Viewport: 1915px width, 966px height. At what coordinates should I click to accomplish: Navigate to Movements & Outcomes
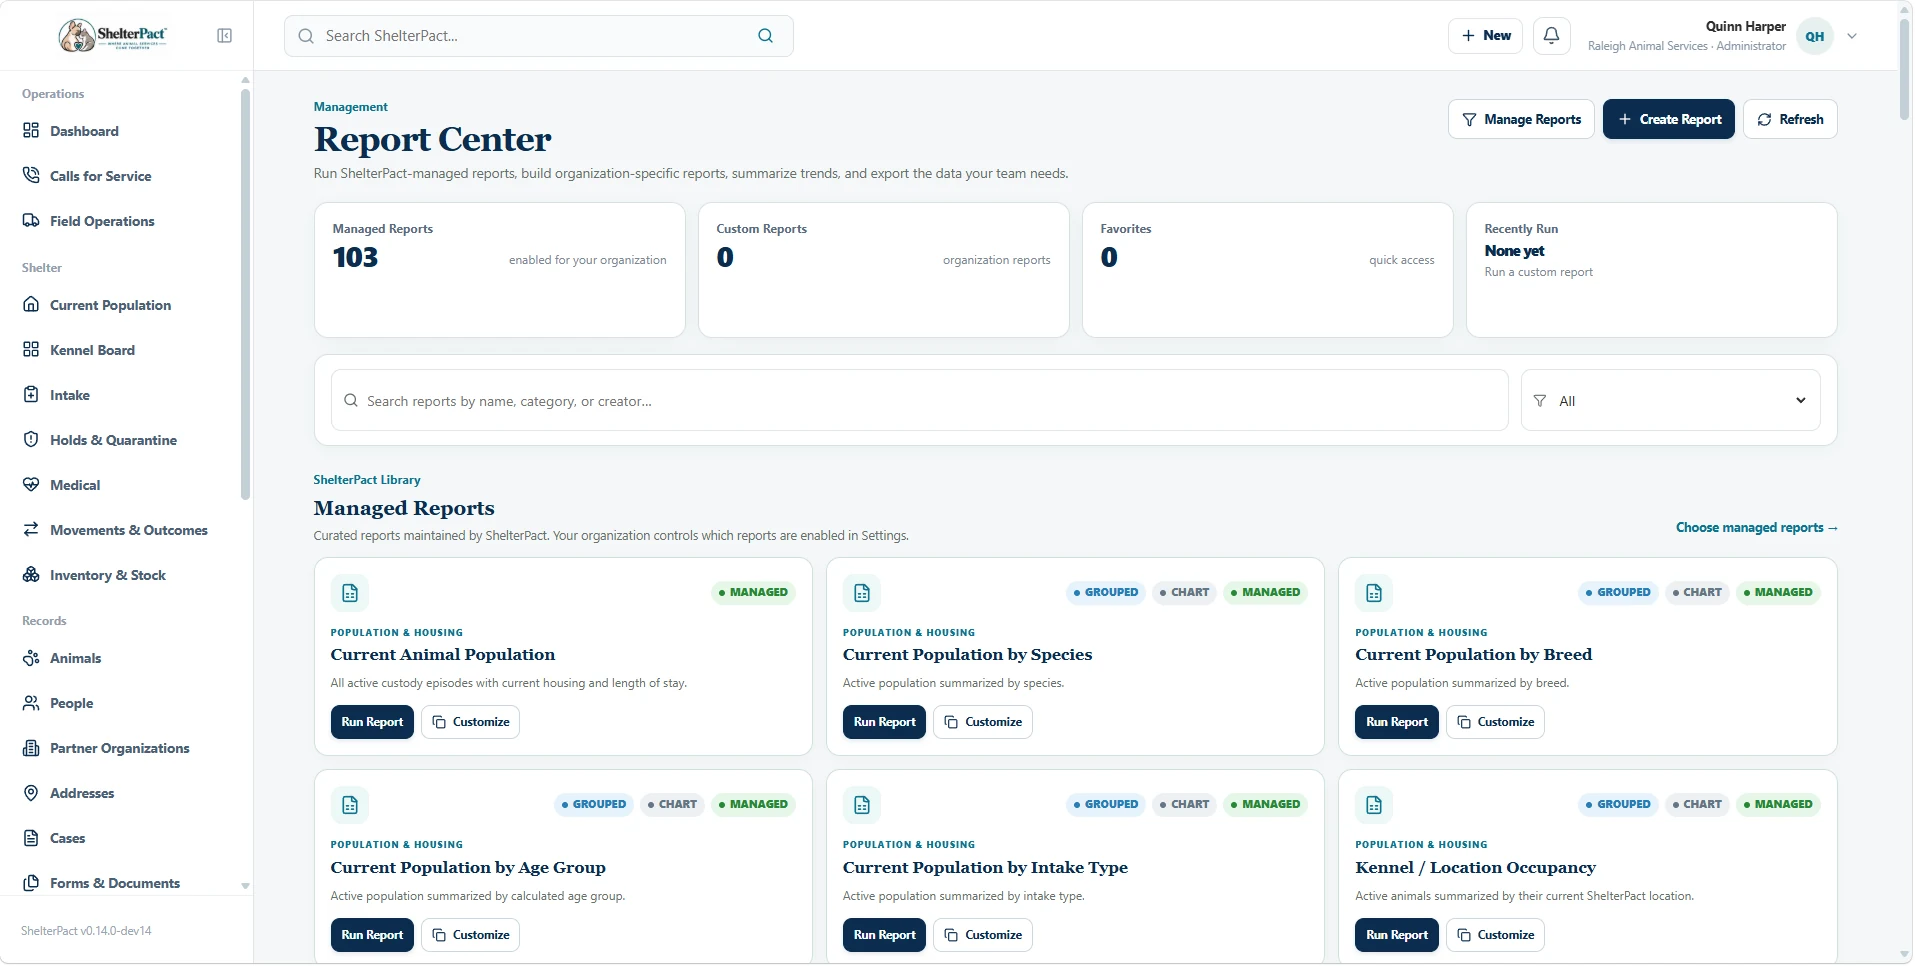129,530
